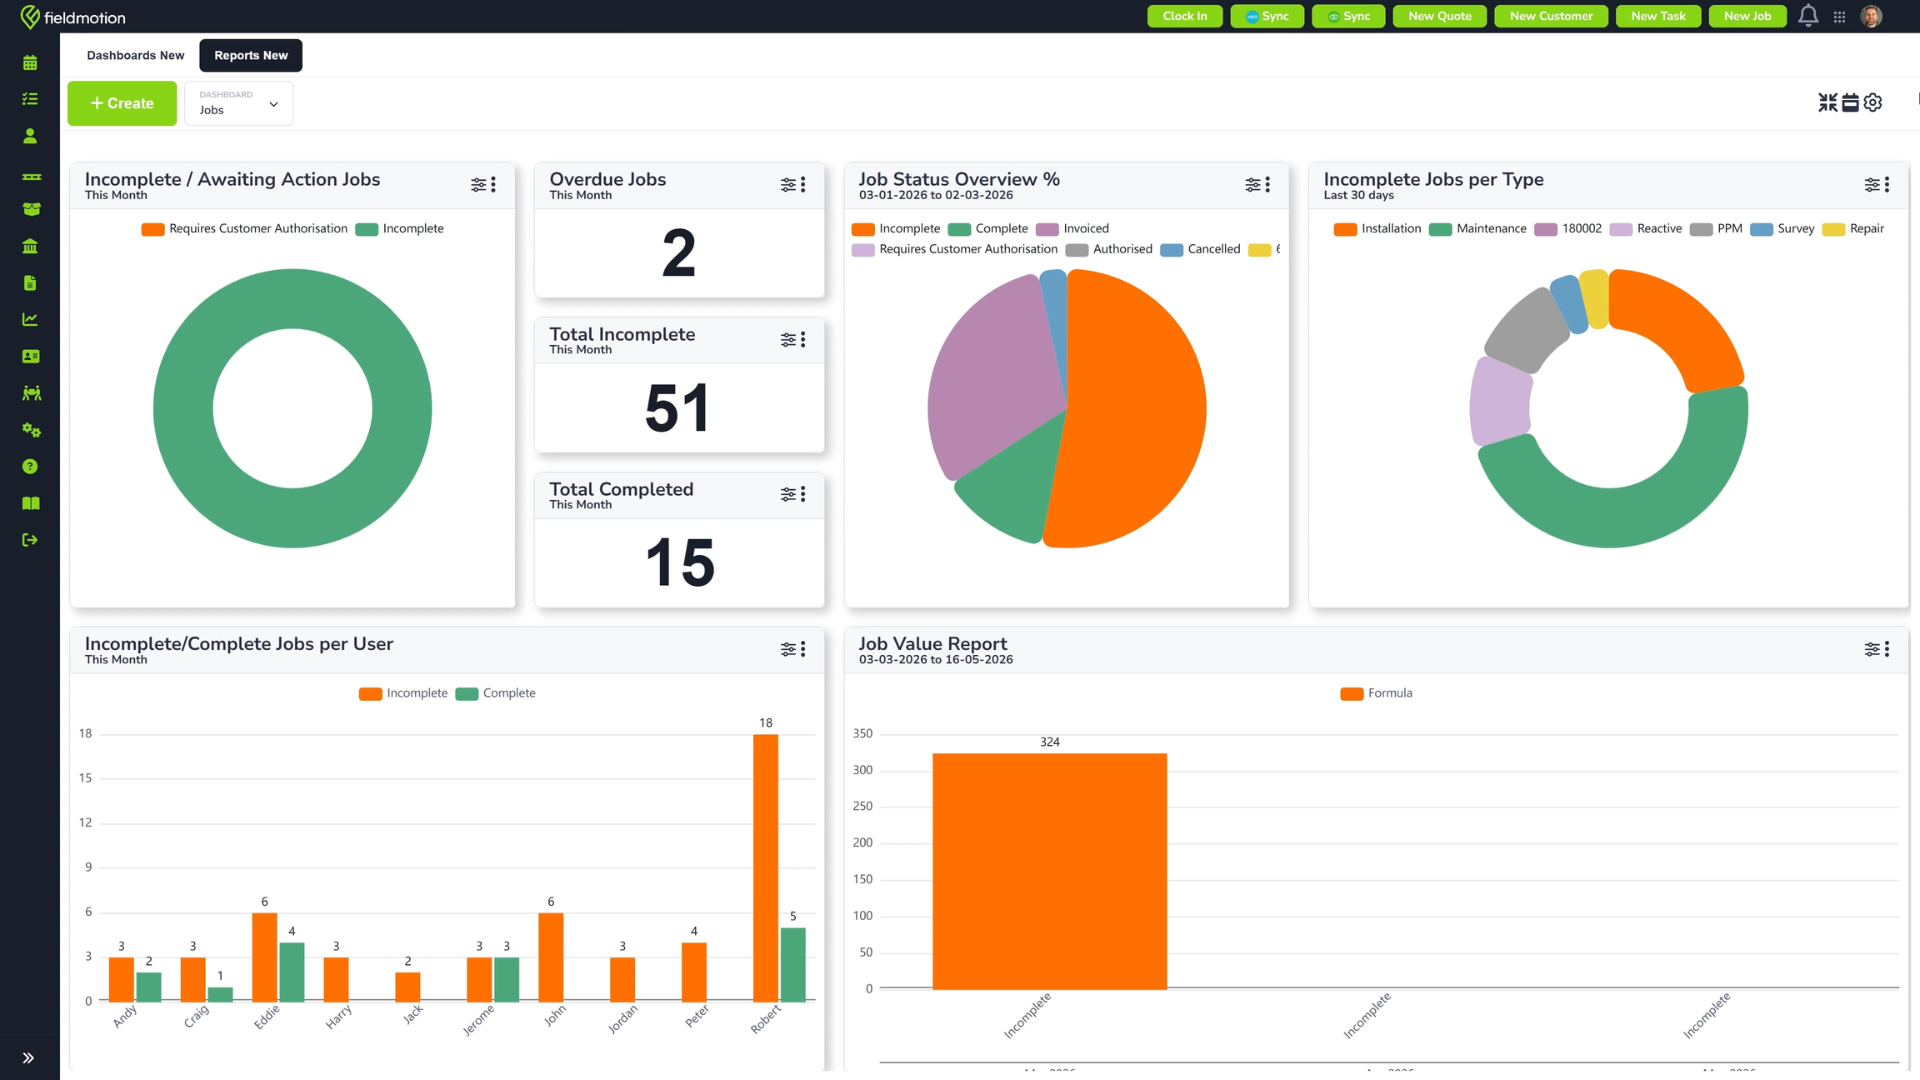Click the logout icon in the sidebar
Screen dimensions: 1920x1080
coord(30,540)
